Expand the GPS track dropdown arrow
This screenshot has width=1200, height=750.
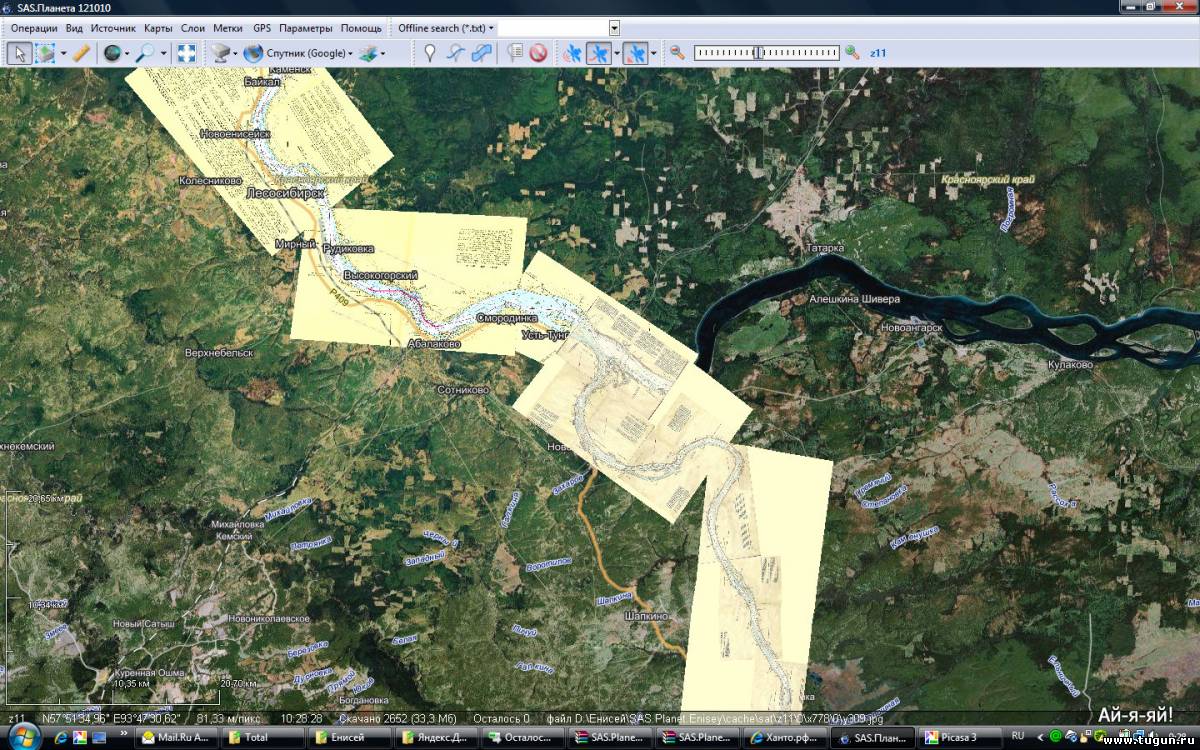[616, 53]
